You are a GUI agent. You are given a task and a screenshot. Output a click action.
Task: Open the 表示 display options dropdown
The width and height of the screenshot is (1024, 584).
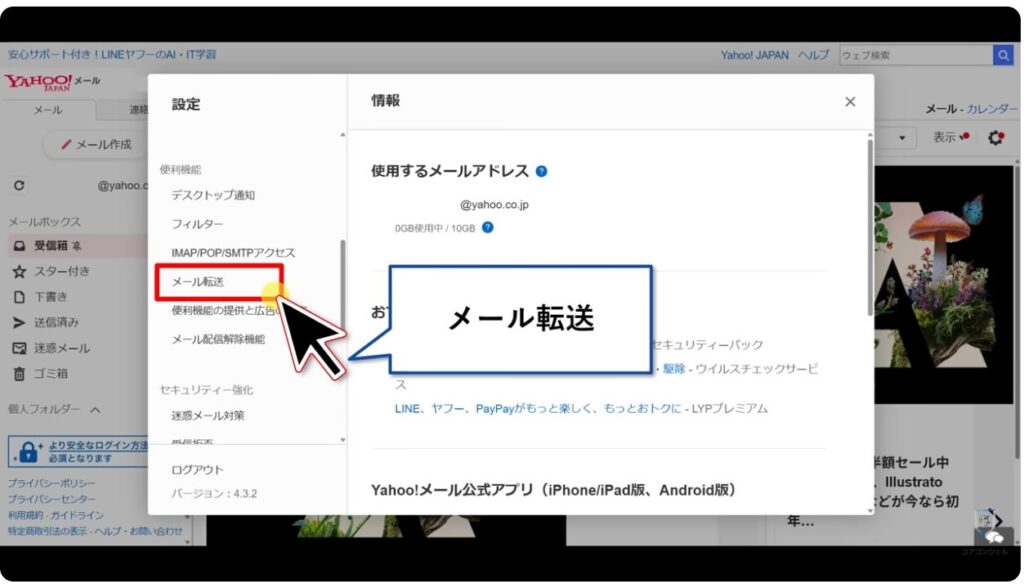pos(947,138)
